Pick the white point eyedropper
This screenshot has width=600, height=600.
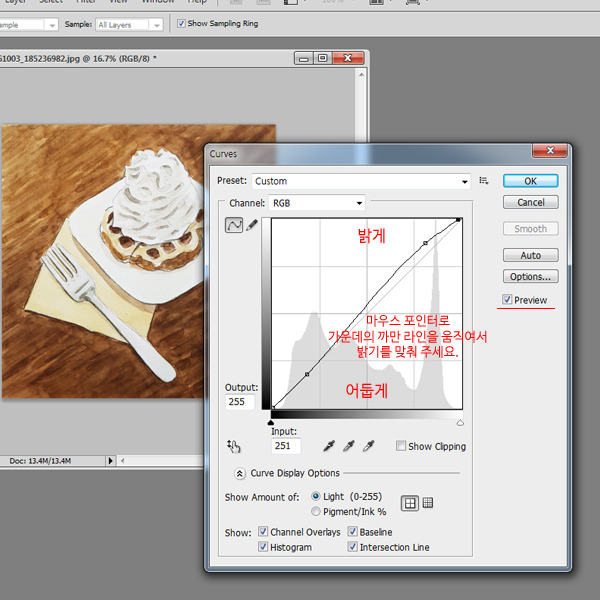point(368,446)
